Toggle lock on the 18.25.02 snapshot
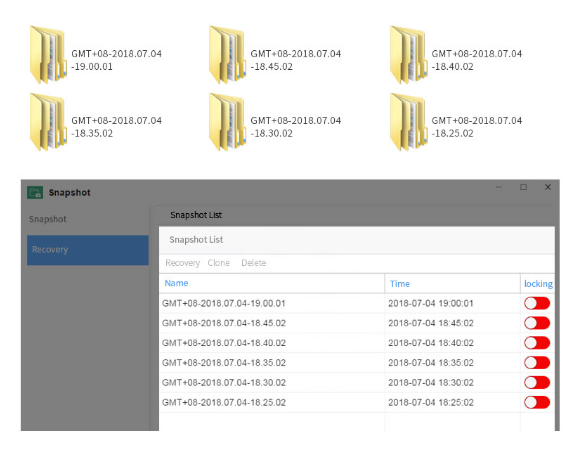This screenshot has width=580, height=453. 537,402
